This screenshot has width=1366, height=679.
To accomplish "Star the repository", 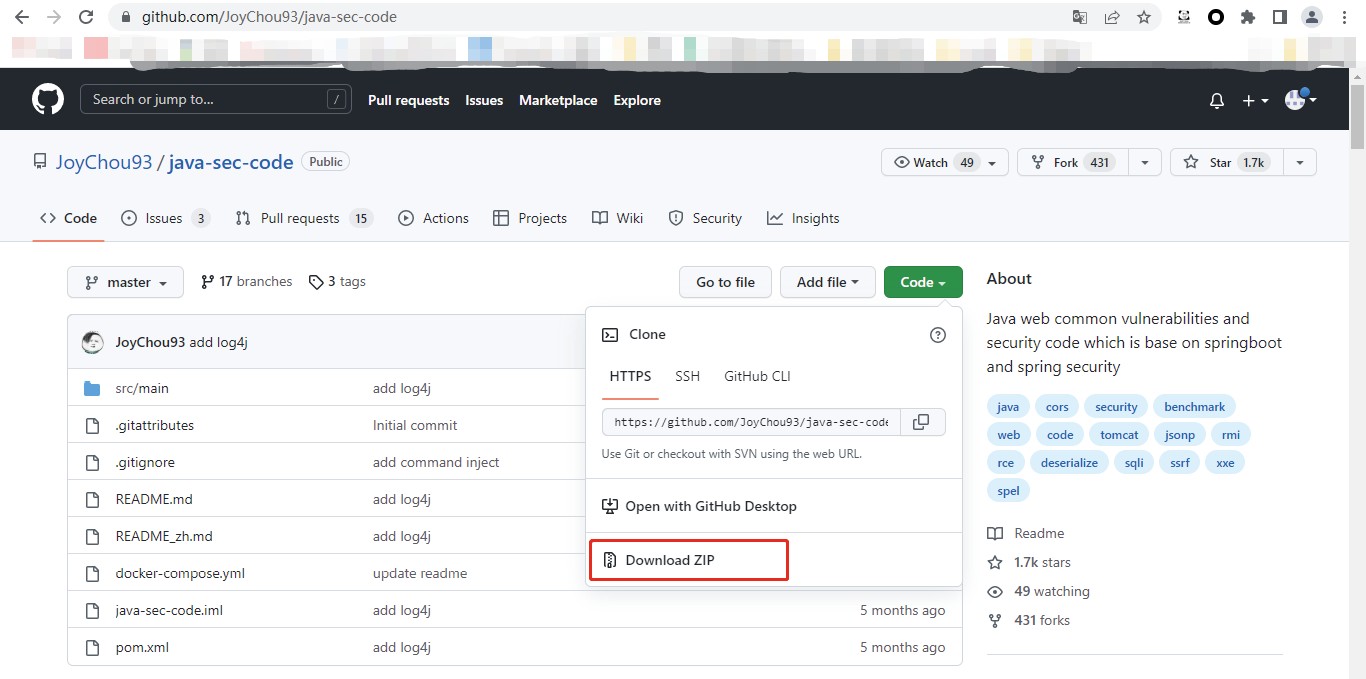I will tap(1226, 162).
